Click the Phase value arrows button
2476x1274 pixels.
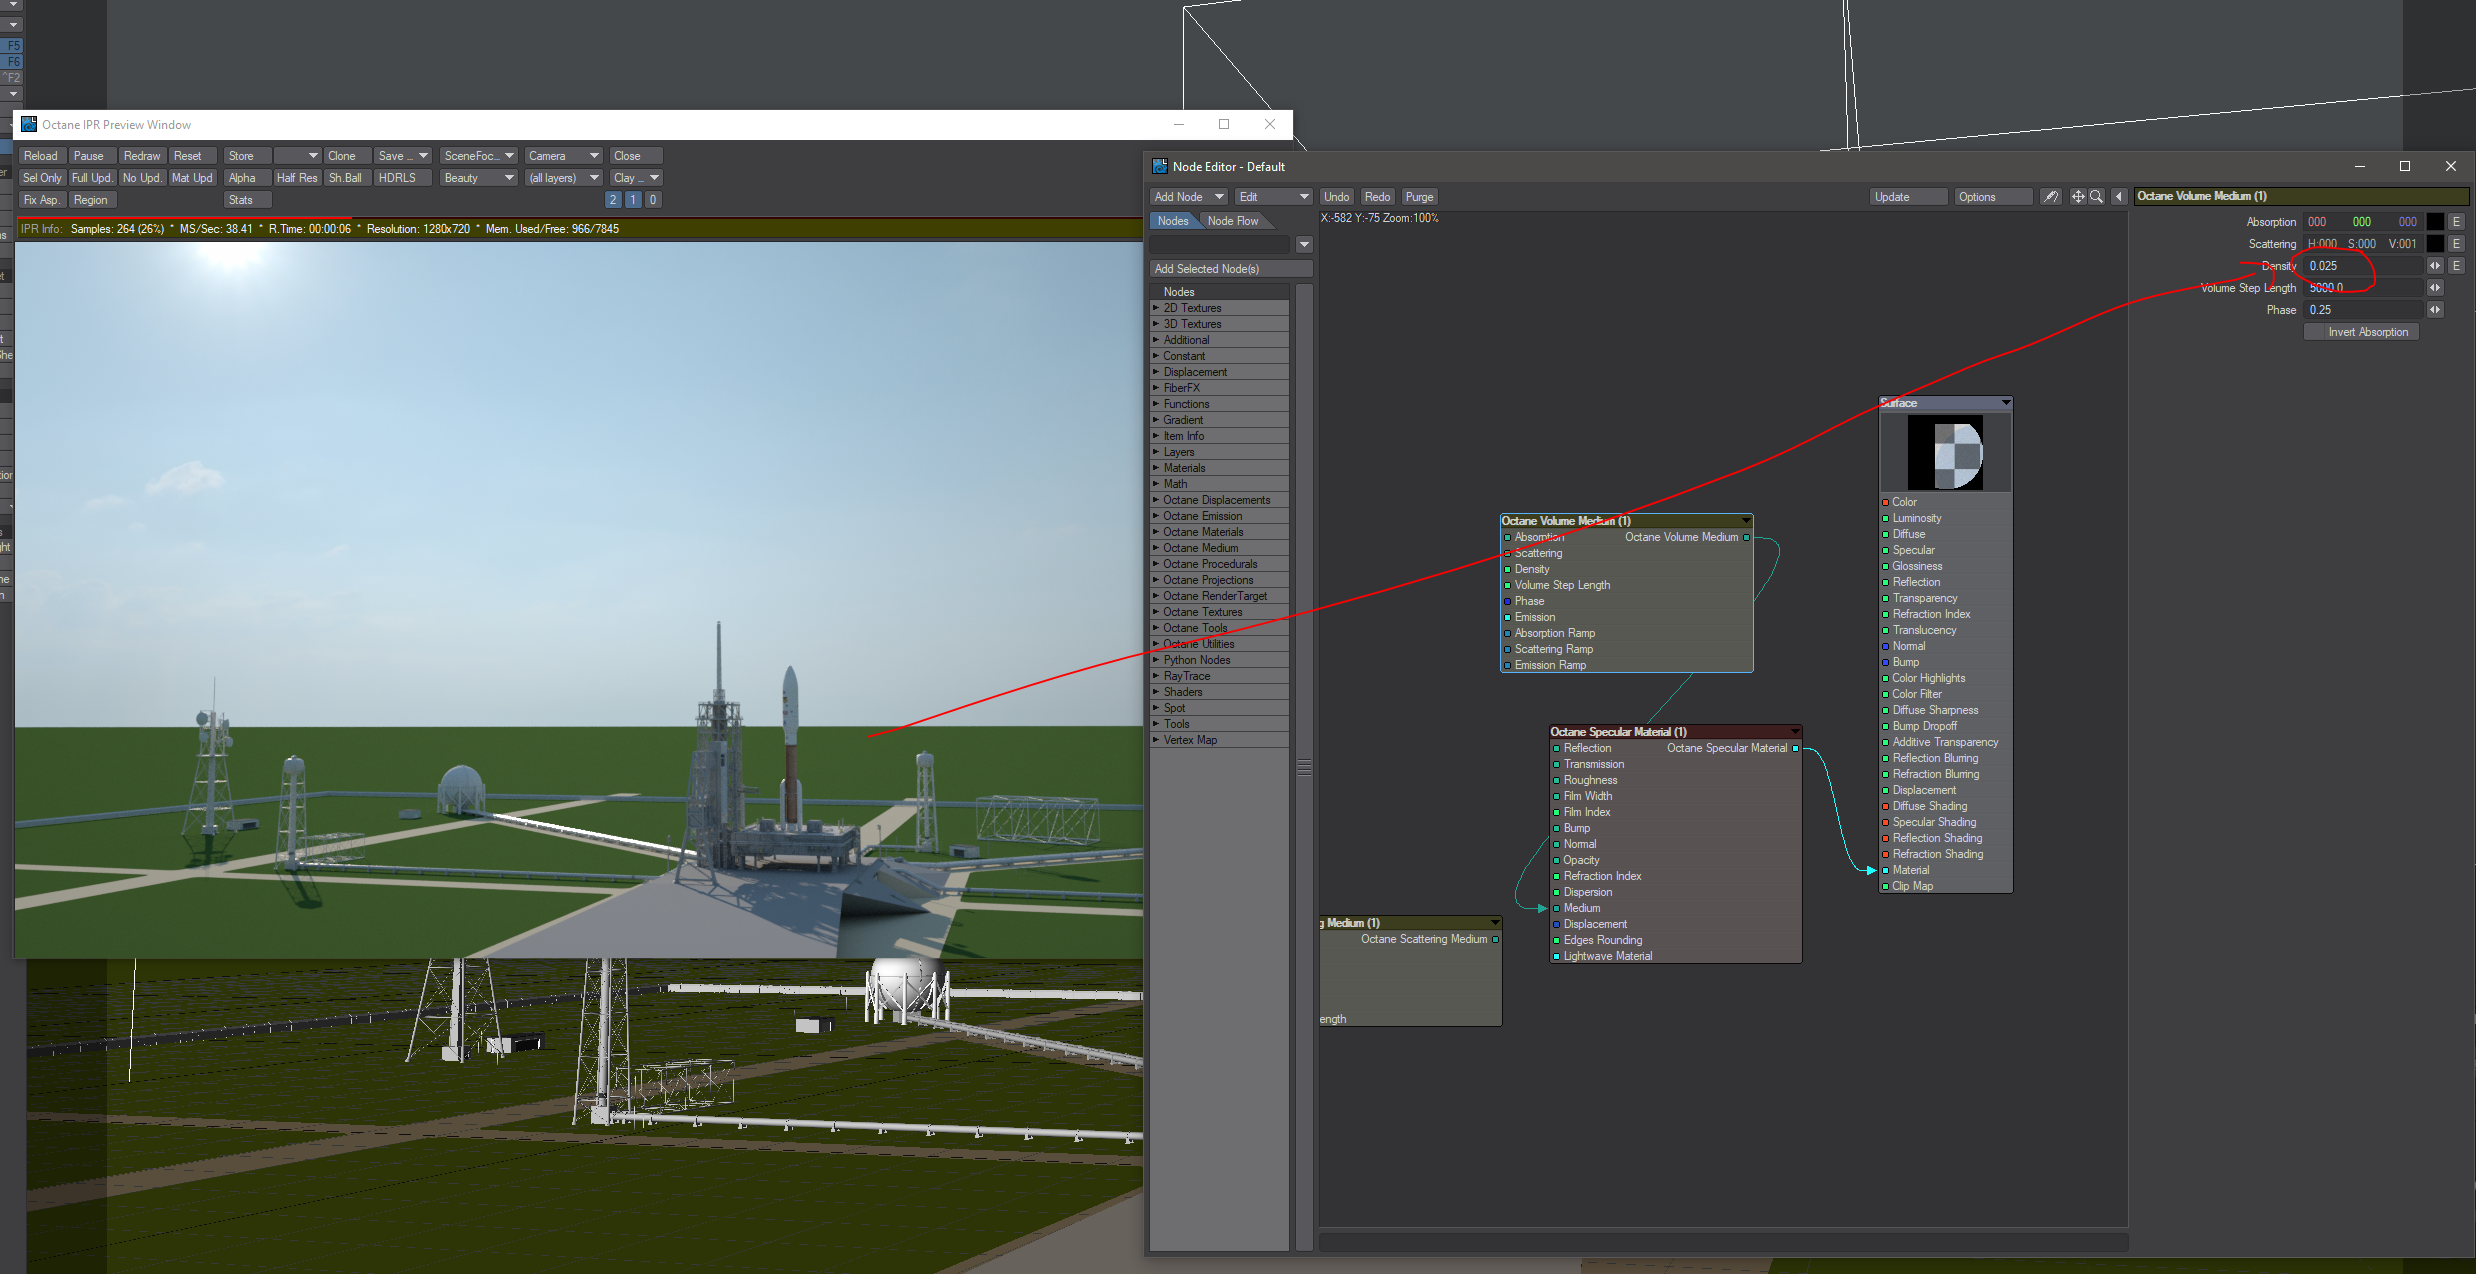click(x=2435, y=310)
